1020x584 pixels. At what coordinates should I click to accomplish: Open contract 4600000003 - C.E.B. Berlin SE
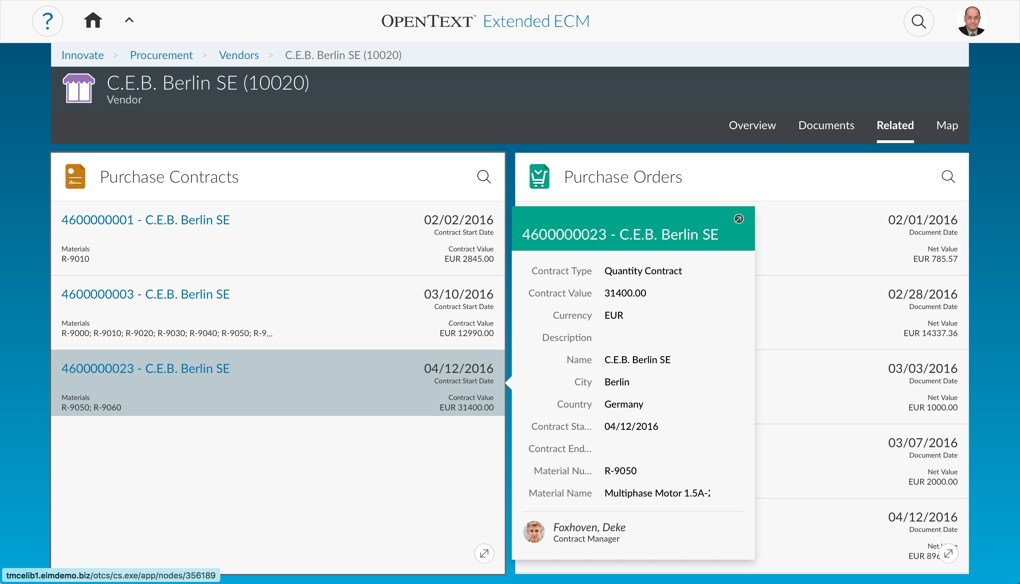pos(146,294)
